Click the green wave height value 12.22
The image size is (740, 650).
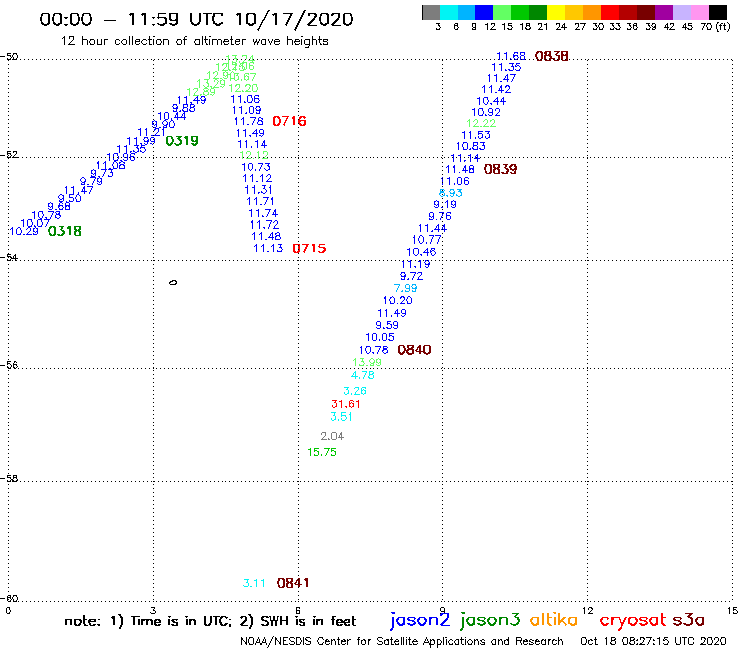pyautogui.click(x=481, y=123)
